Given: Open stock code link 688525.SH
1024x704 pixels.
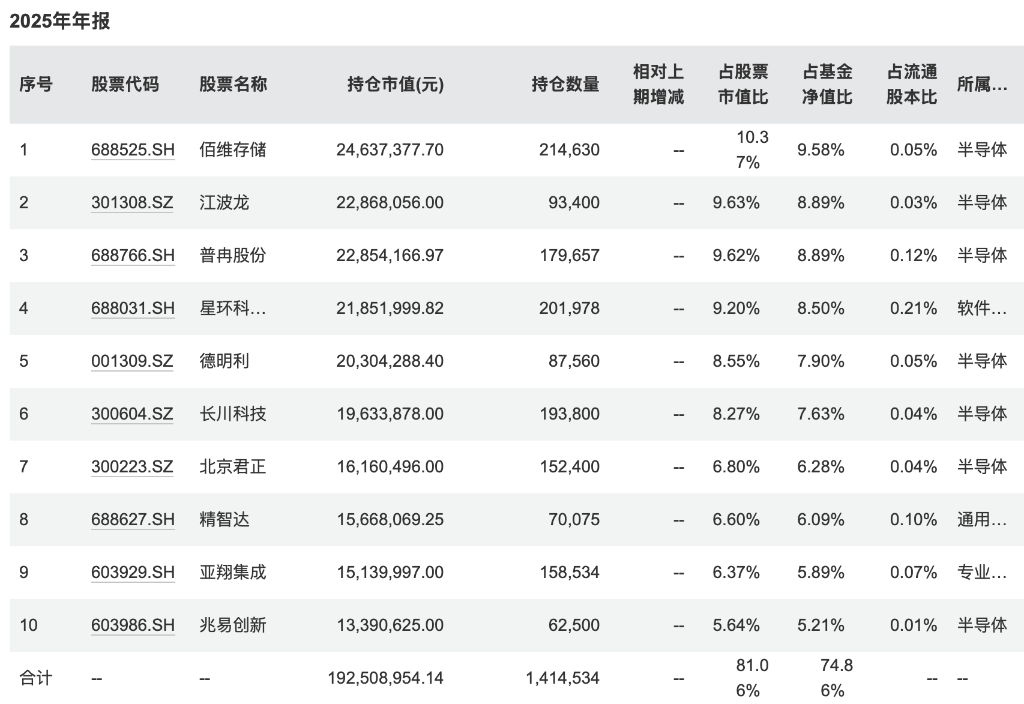Looking at the screenshot, I should [133, 150].
